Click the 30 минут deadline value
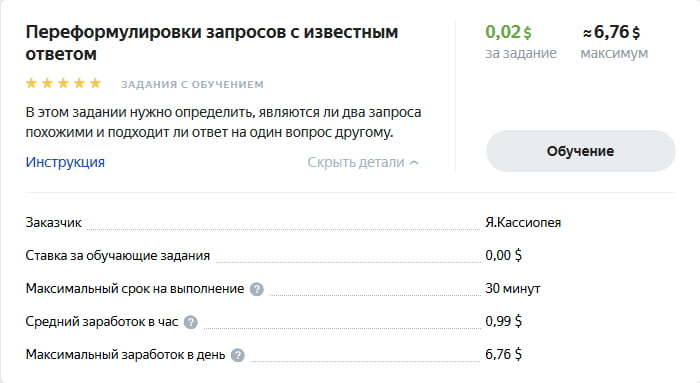This screenshot has height=383, width=700. point(512,288)
